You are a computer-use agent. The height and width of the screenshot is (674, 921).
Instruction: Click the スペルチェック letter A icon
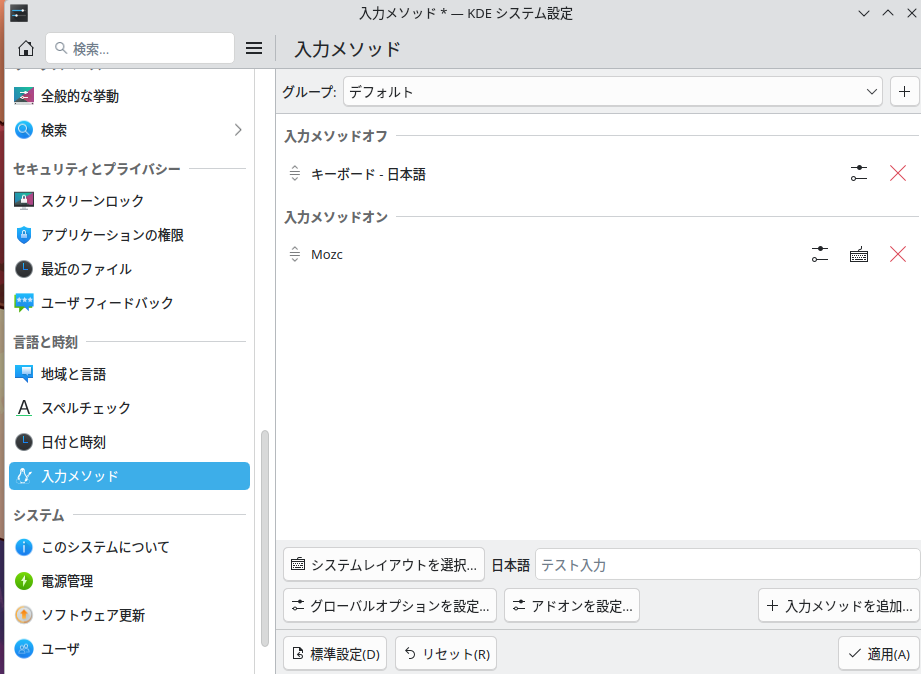tap(23, 408)
